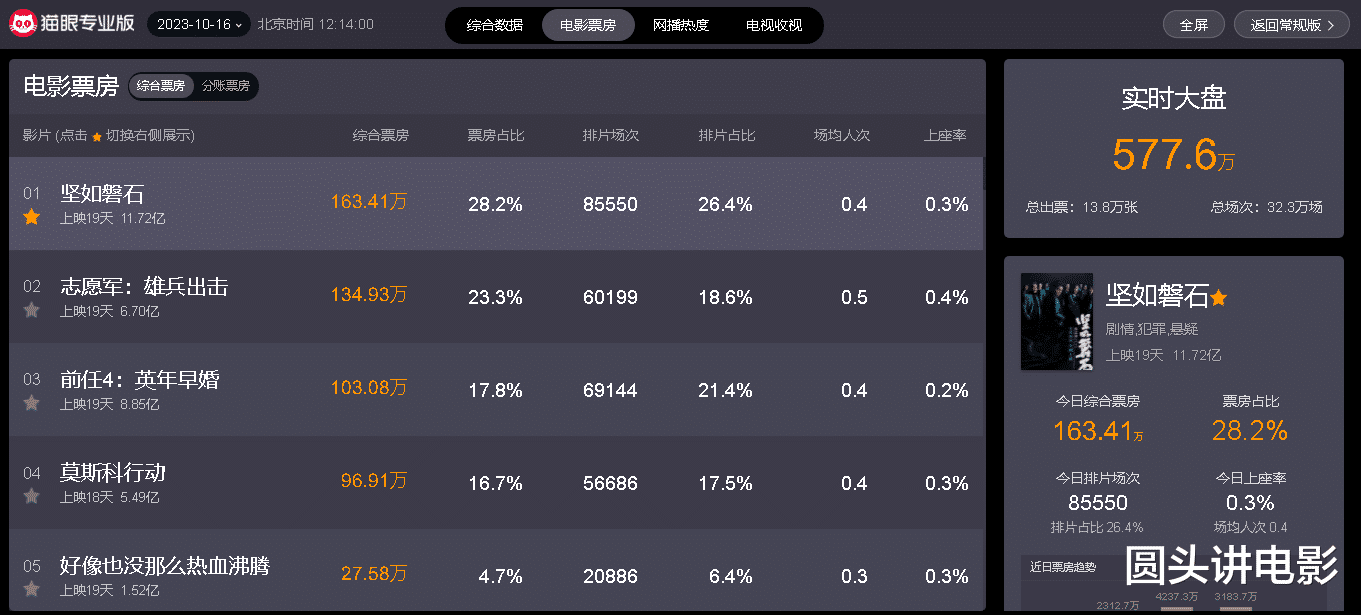
Task: Click star icon for 好像也没那么热血沸腾
Action: pos(32,589)
